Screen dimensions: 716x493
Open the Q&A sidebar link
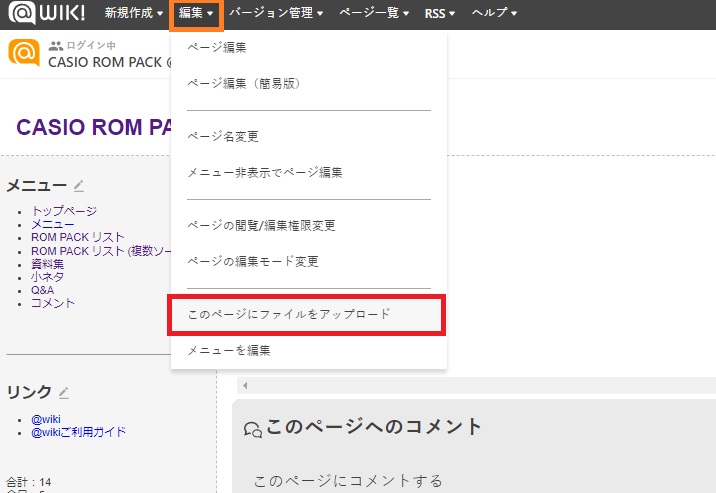pyautogui.click(x=42, y=290)
